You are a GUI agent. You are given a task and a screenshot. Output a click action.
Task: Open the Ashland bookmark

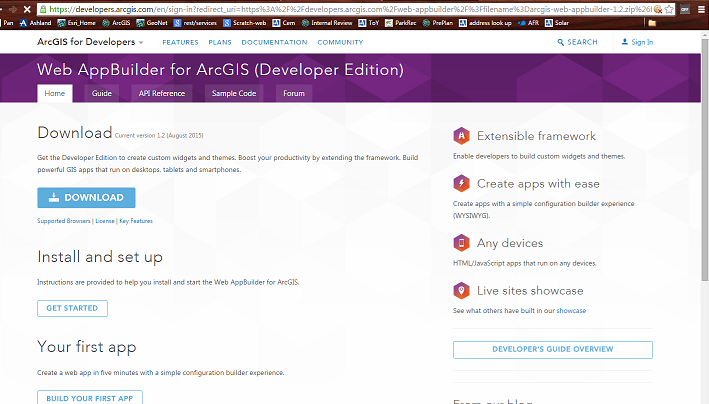pos(35,23)
